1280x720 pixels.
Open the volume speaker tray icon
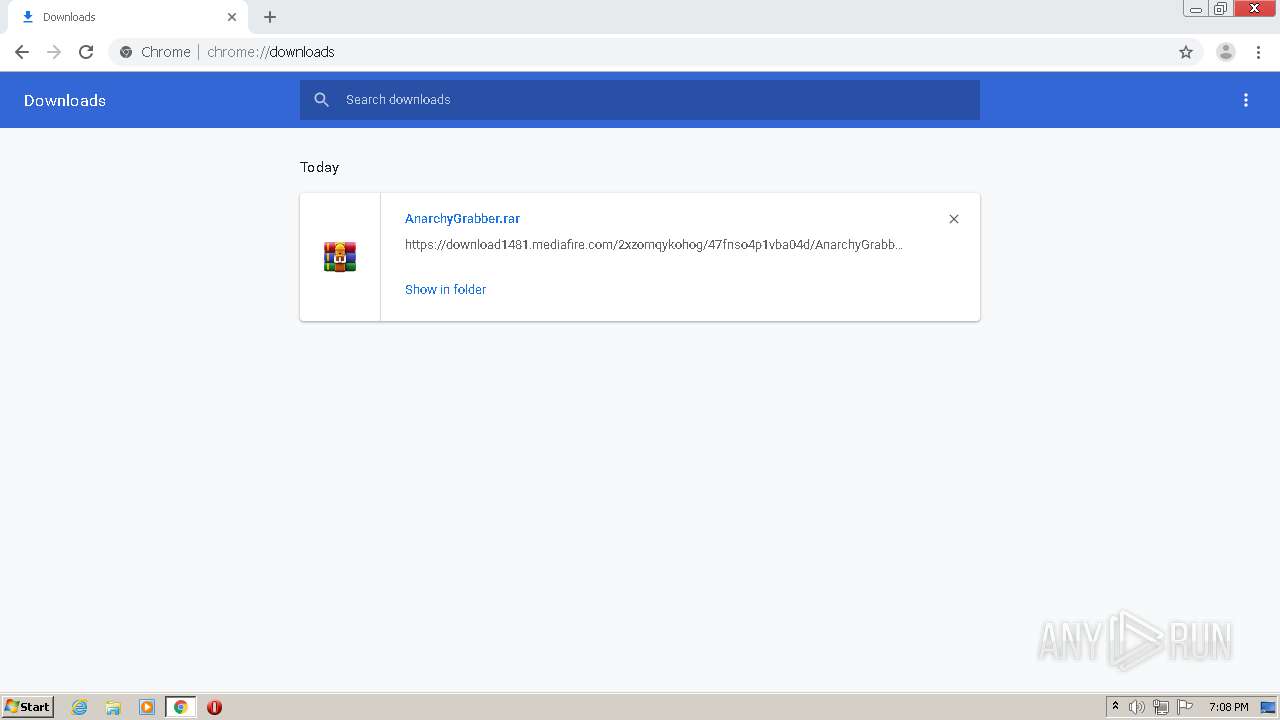tap(1137, 707)
